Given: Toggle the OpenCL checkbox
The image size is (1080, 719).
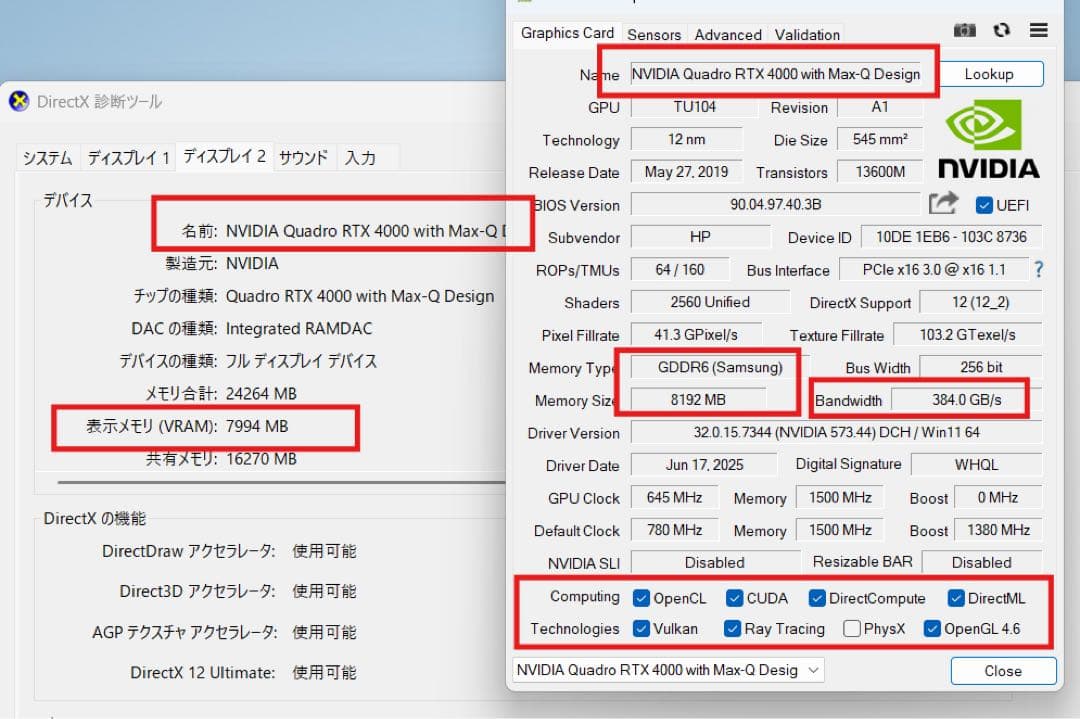Looking at the screenshot, I should [x=641, y=598].
